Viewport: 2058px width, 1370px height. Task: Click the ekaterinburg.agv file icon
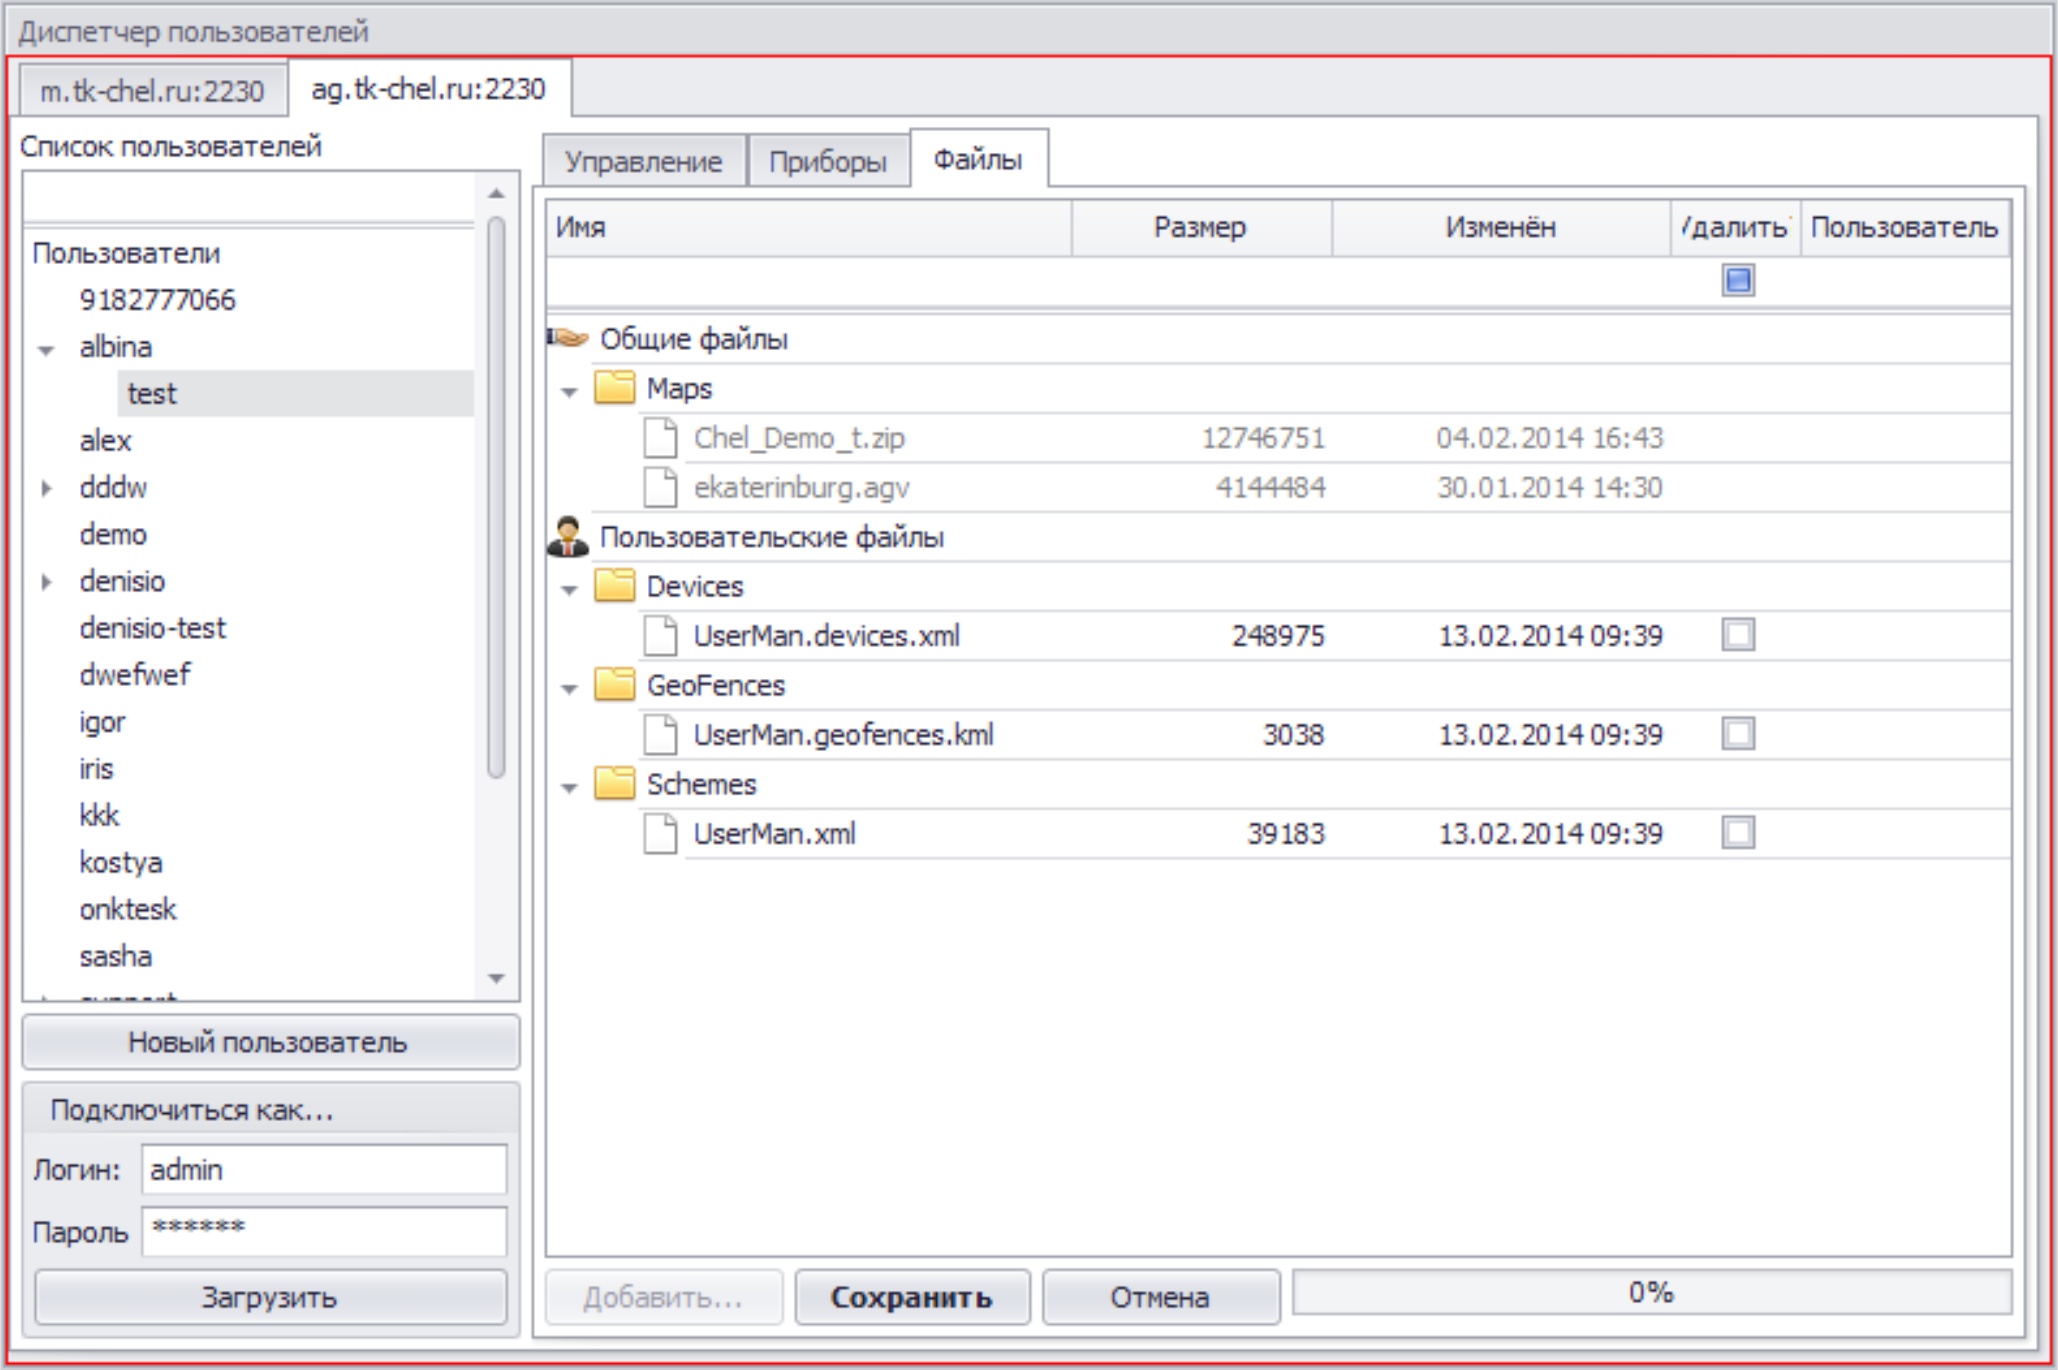pos(660,487)
